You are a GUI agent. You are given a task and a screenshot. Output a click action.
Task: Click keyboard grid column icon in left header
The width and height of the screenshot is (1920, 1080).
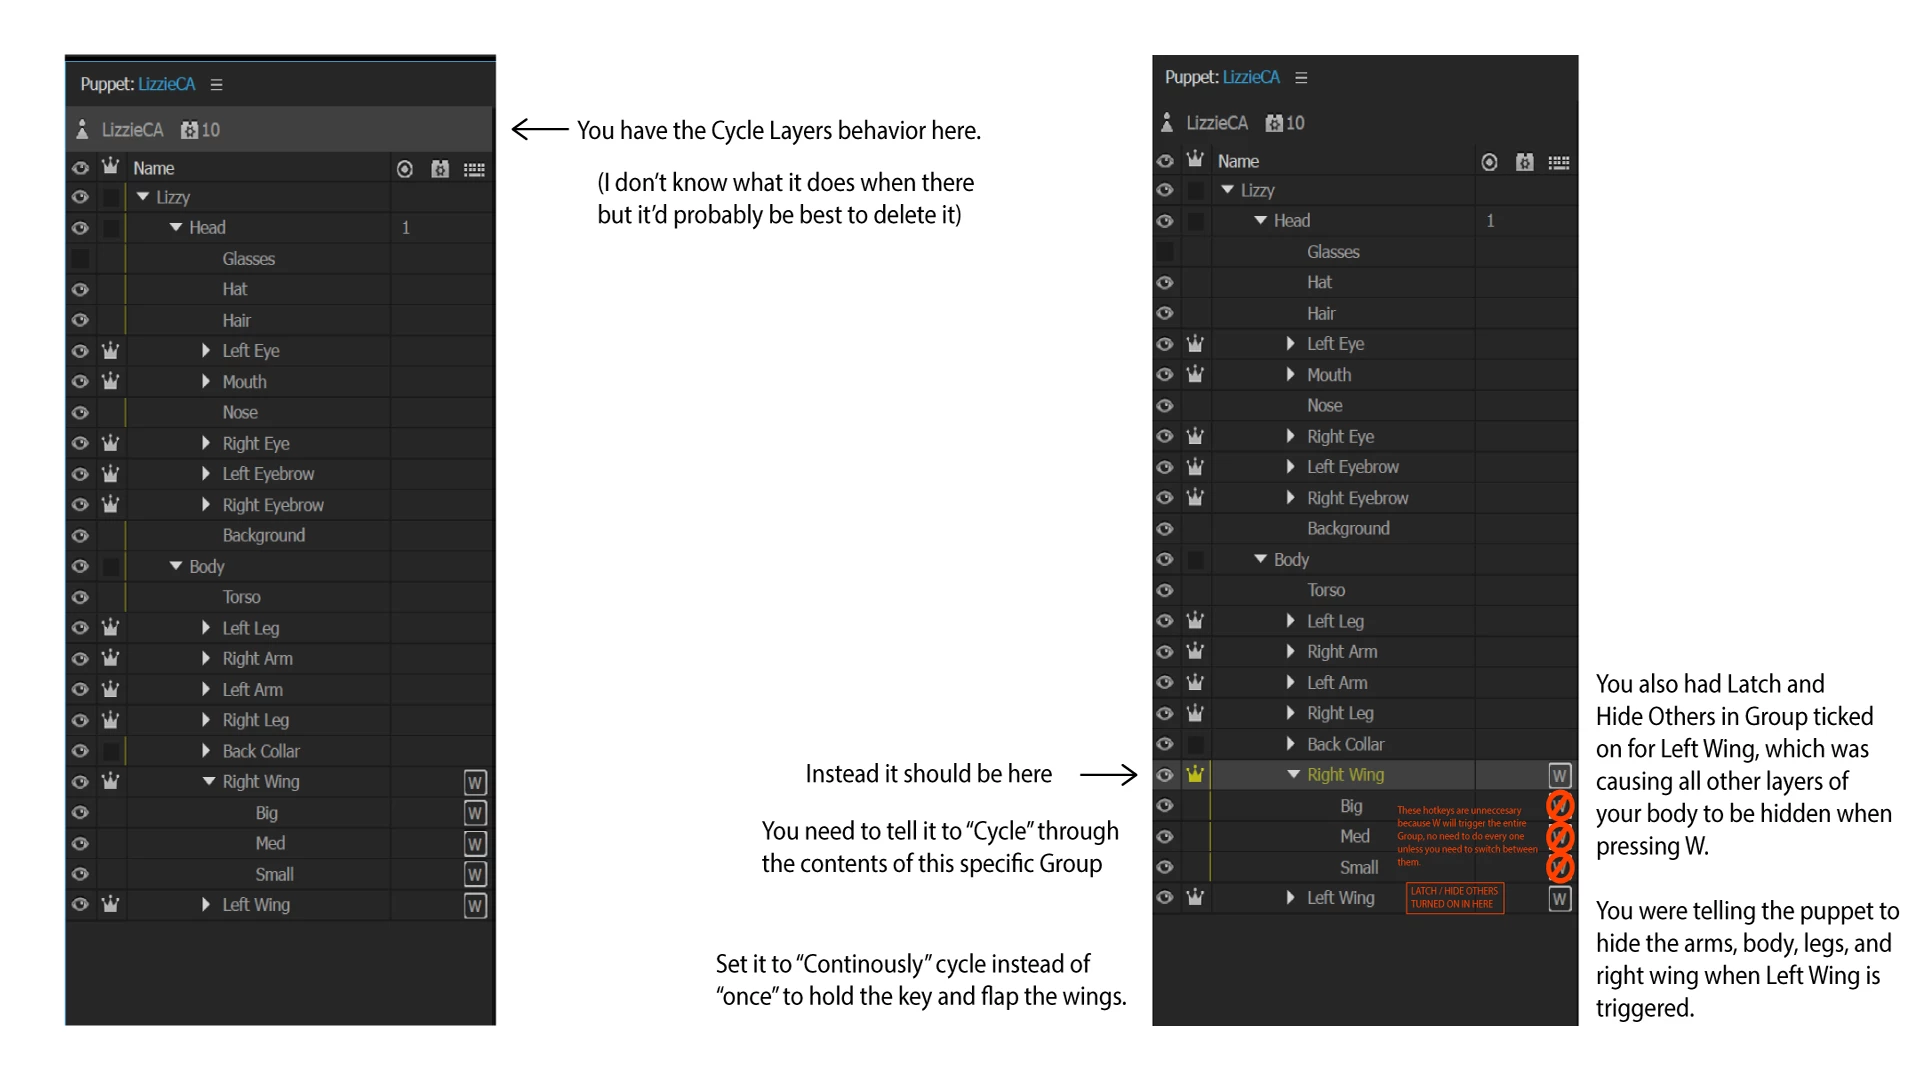pos(474,170)
